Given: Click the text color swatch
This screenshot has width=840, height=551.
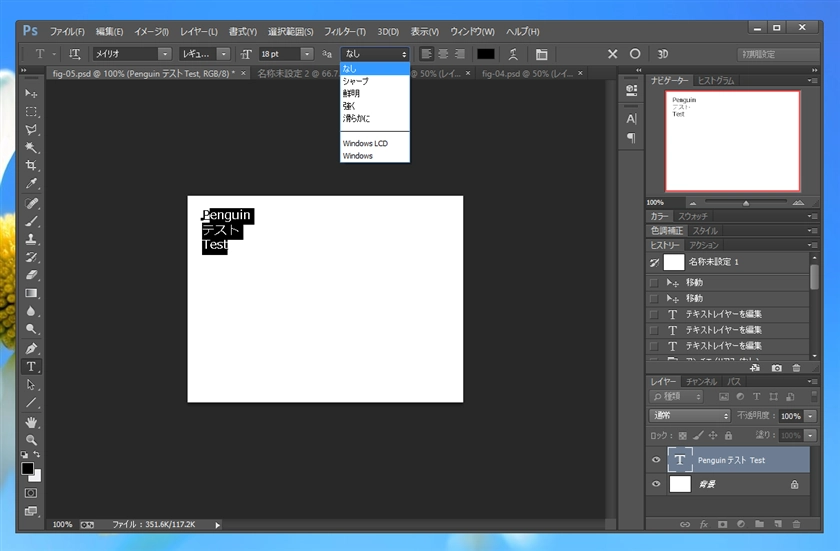Looking at the screenshot, I should (x=485, y=54).
